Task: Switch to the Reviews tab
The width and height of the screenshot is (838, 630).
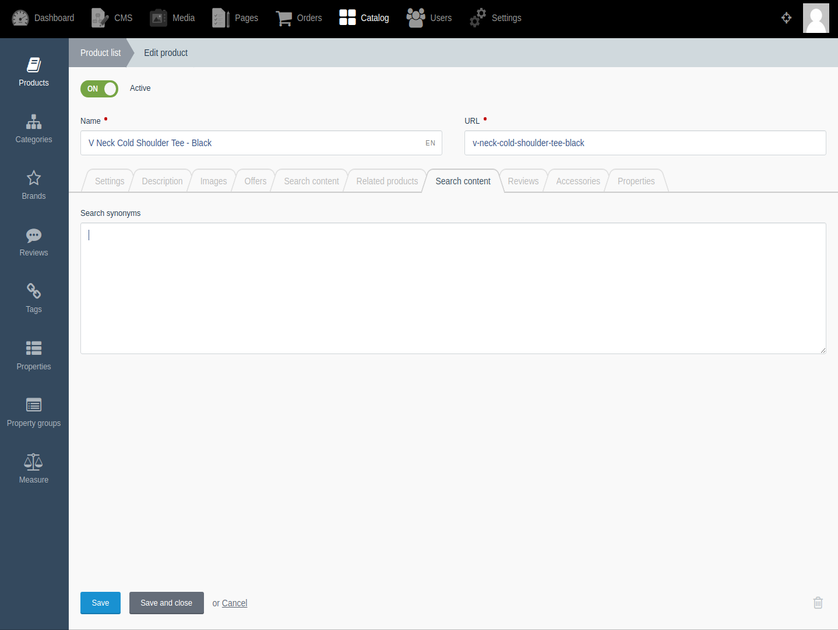Action: 523,181
